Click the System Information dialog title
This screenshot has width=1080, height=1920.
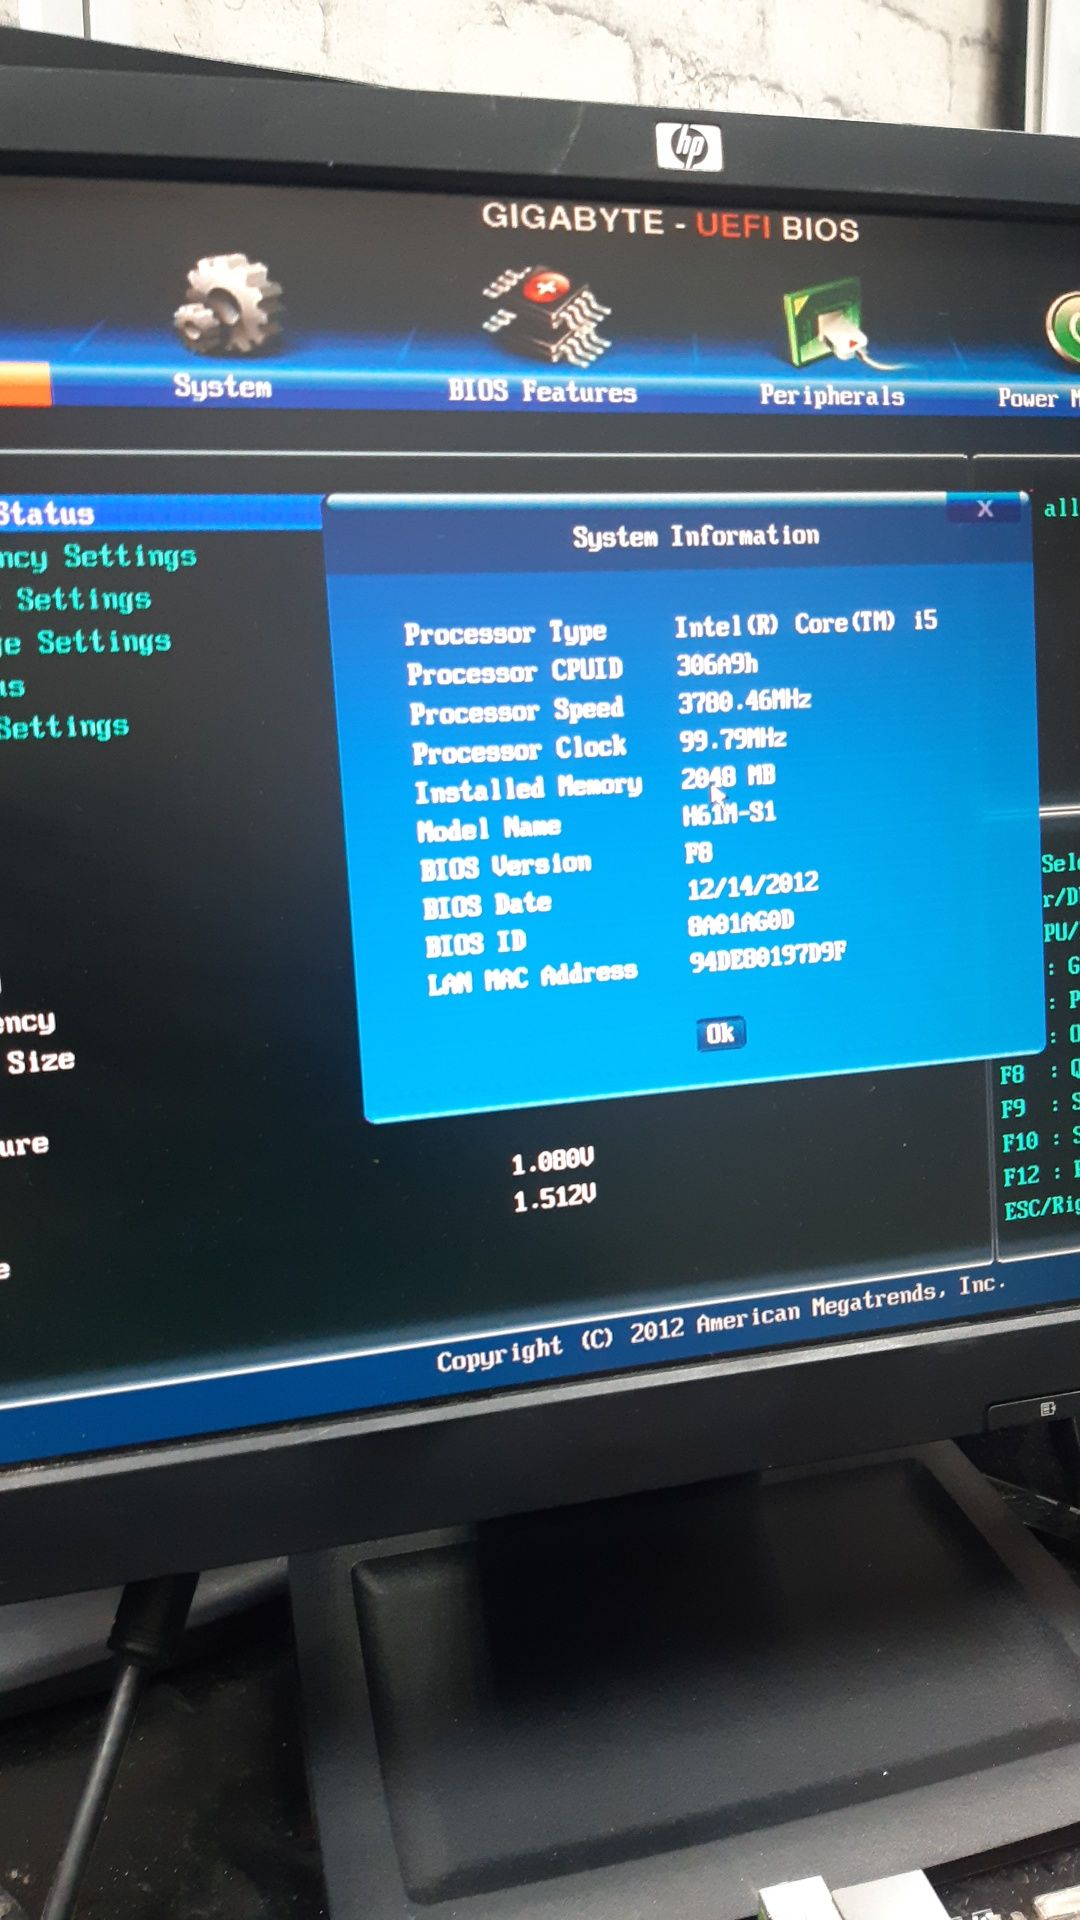696,536
